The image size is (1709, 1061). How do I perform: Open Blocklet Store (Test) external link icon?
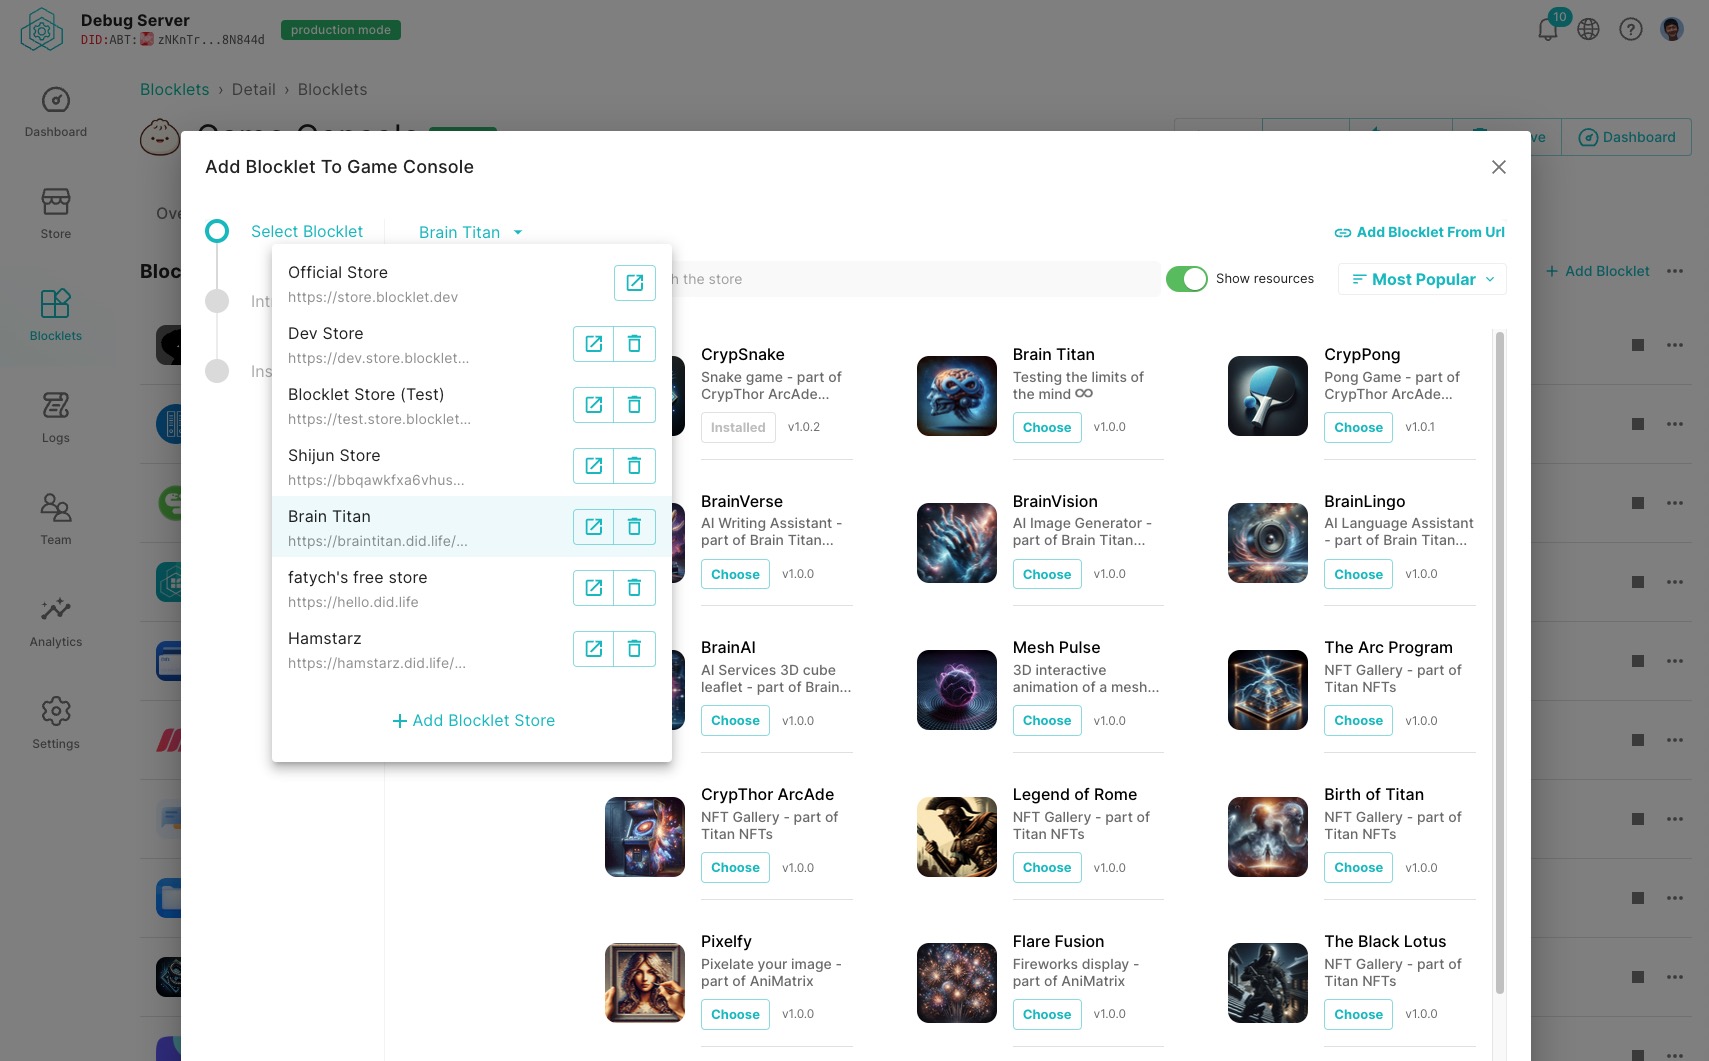pos(593,405)
